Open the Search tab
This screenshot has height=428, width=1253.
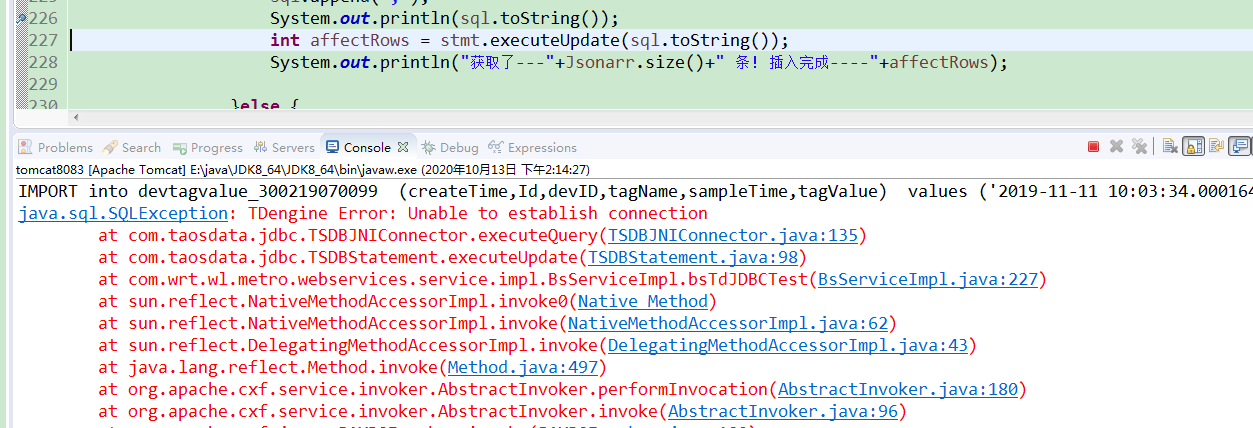[131, 147]
